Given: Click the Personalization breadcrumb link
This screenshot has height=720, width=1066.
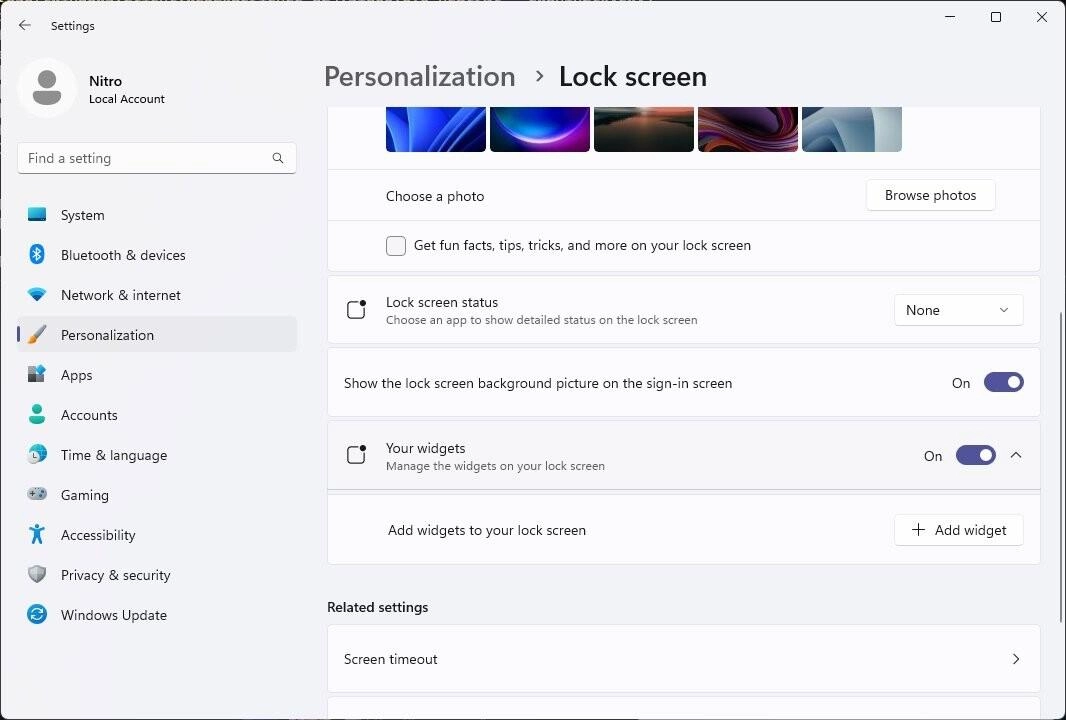Looking at the screenshot, I should (x=419, y=76).
